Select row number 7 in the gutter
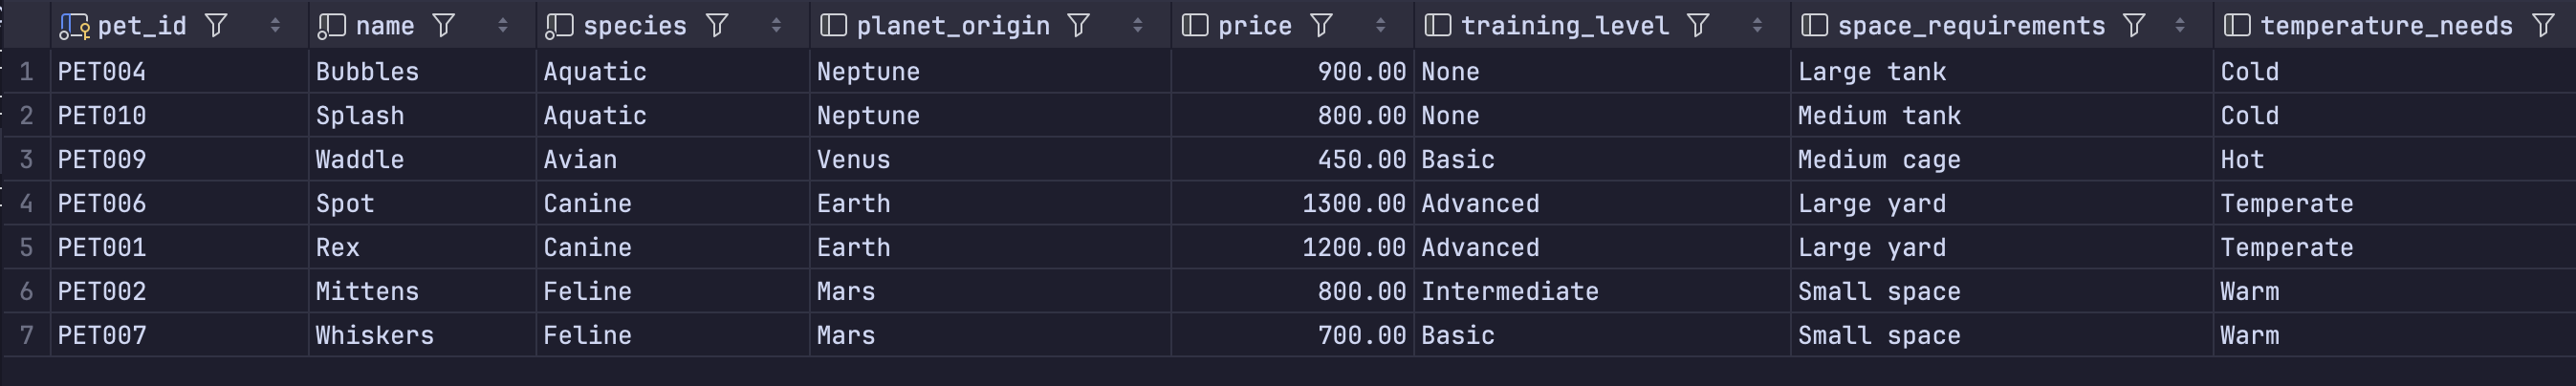The image size is (2576, 386). 26,336
